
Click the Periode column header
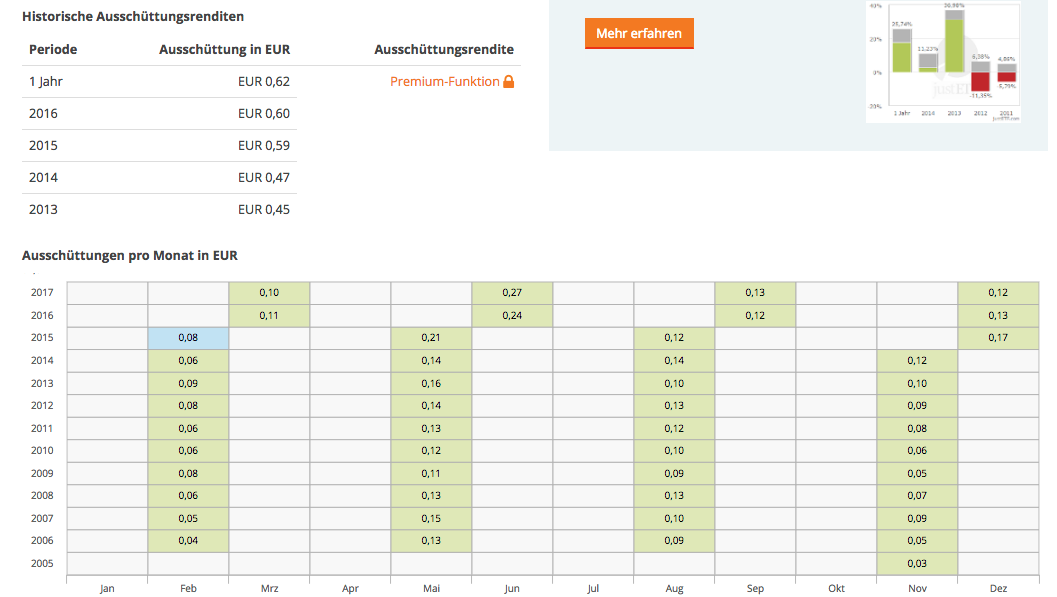pos(53,49)
